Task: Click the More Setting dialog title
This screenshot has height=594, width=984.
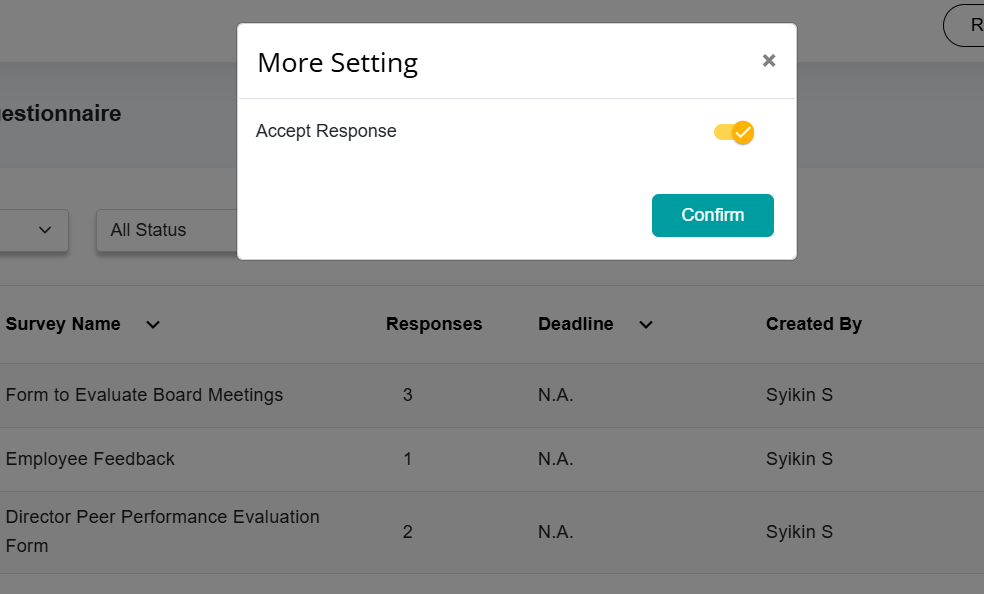Action: tap(337, 63)
